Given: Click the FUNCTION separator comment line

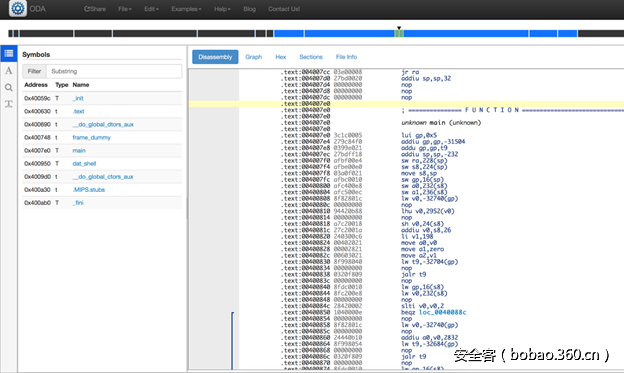Looking at the screenshot, I should (513, 110).
